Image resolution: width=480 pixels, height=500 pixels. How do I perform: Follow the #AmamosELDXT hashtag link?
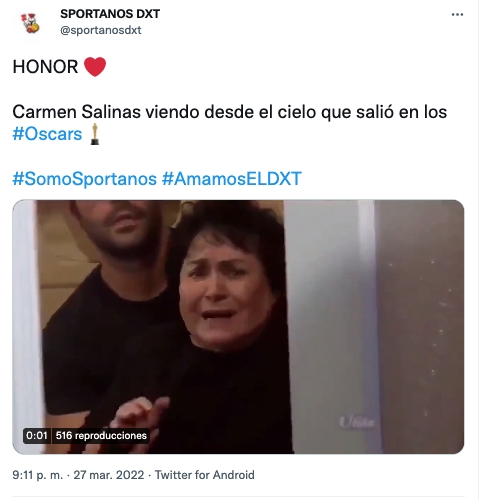(232, 179)
